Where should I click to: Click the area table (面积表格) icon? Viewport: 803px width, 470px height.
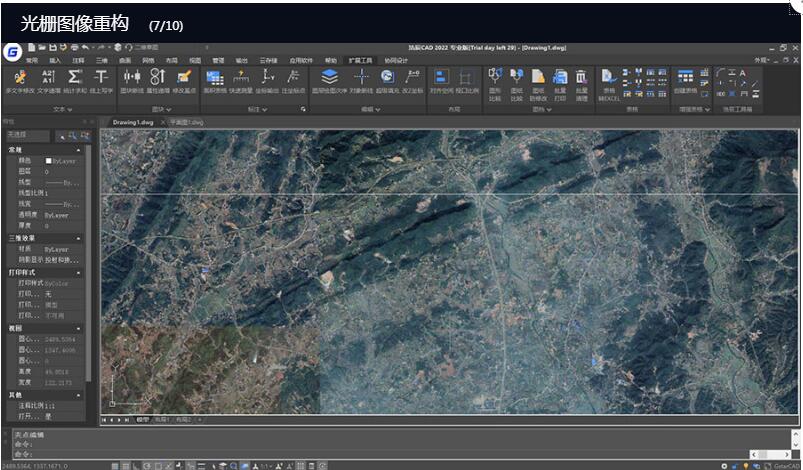(214, 79)
